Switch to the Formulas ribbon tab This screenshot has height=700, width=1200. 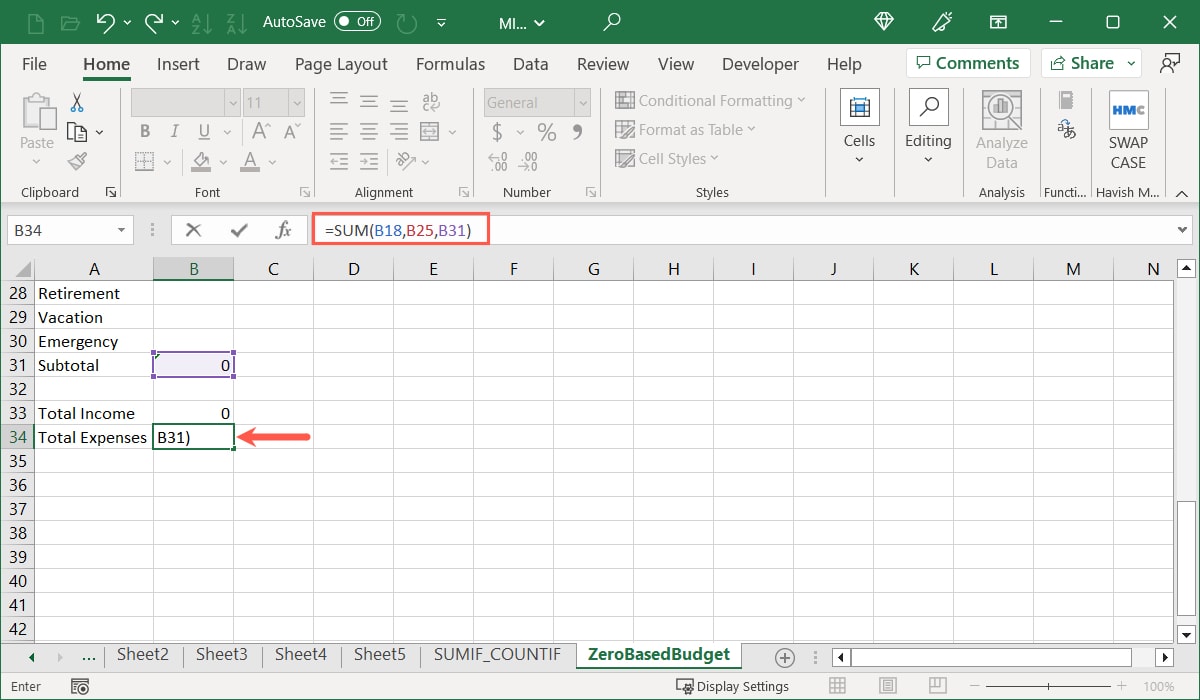point(450,63)
